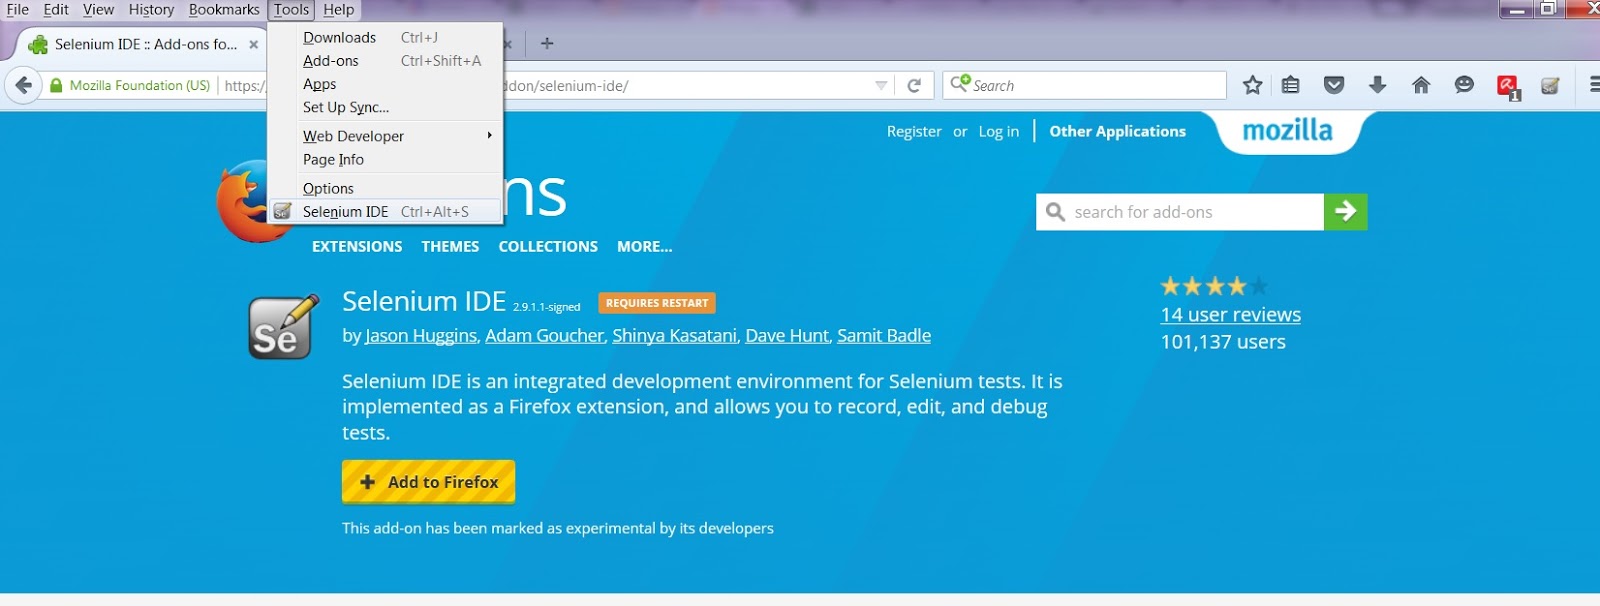Open author Dave Hunt profile
The width and height of the screenshot is (1600, 606).
pos(787,336)
